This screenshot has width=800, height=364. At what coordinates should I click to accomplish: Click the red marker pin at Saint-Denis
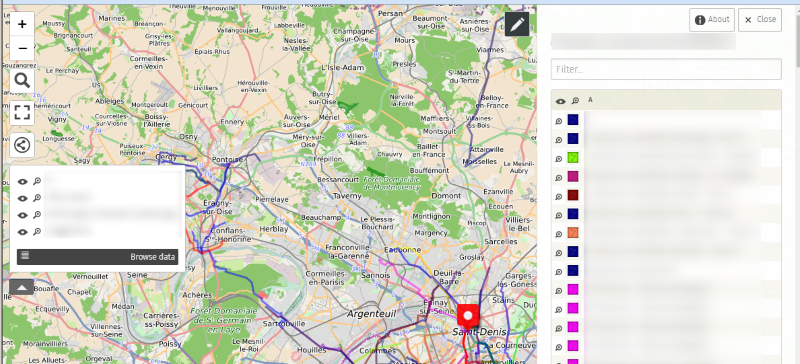tap(468, 316)
